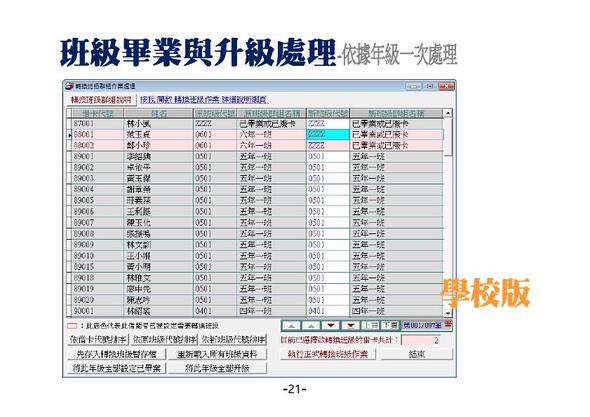Screen dimensions: 590x417
Task: Click the new class code cell in row 89005
Action: 328,200
